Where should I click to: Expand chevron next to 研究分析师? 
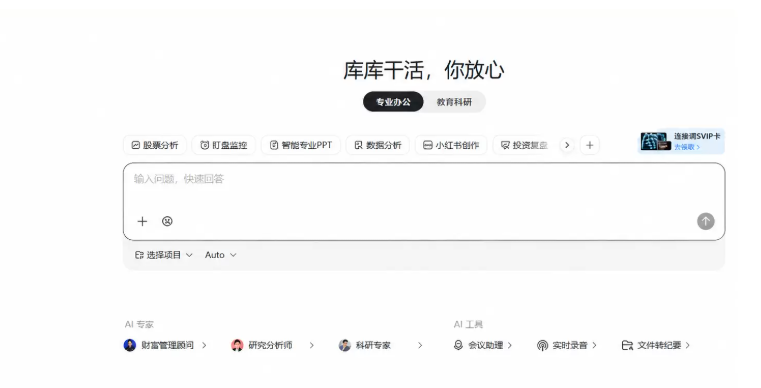tap(312, 345)
